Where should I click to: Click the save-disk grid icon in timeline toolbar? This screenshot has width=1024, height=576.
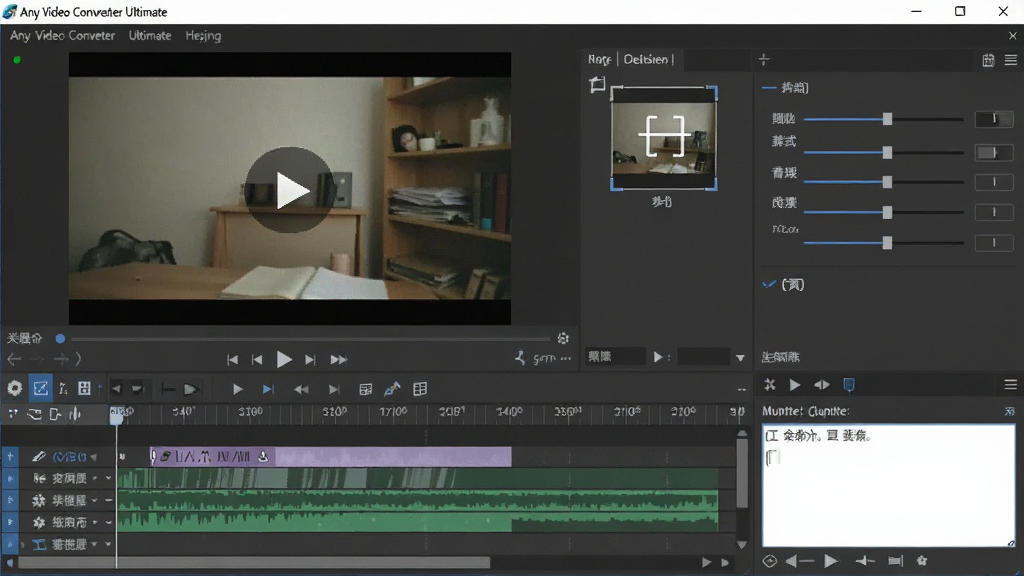84,389
